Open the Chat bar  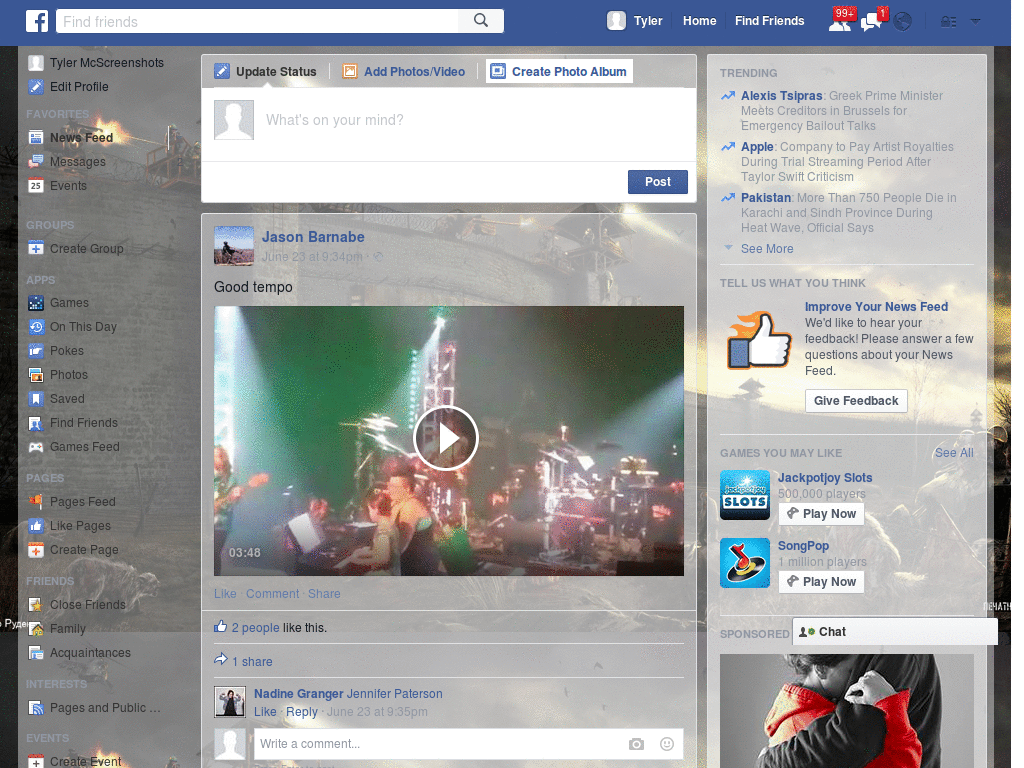coord(895,632)
